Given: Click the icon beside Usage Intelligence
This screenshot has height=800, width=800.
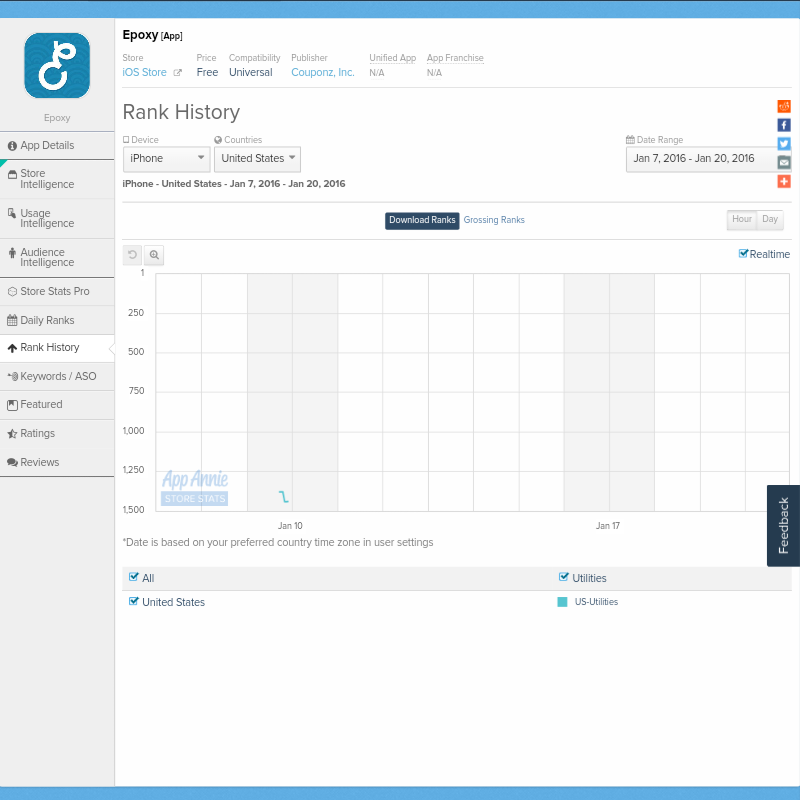Looking at the screenshot, I should 12,213.
